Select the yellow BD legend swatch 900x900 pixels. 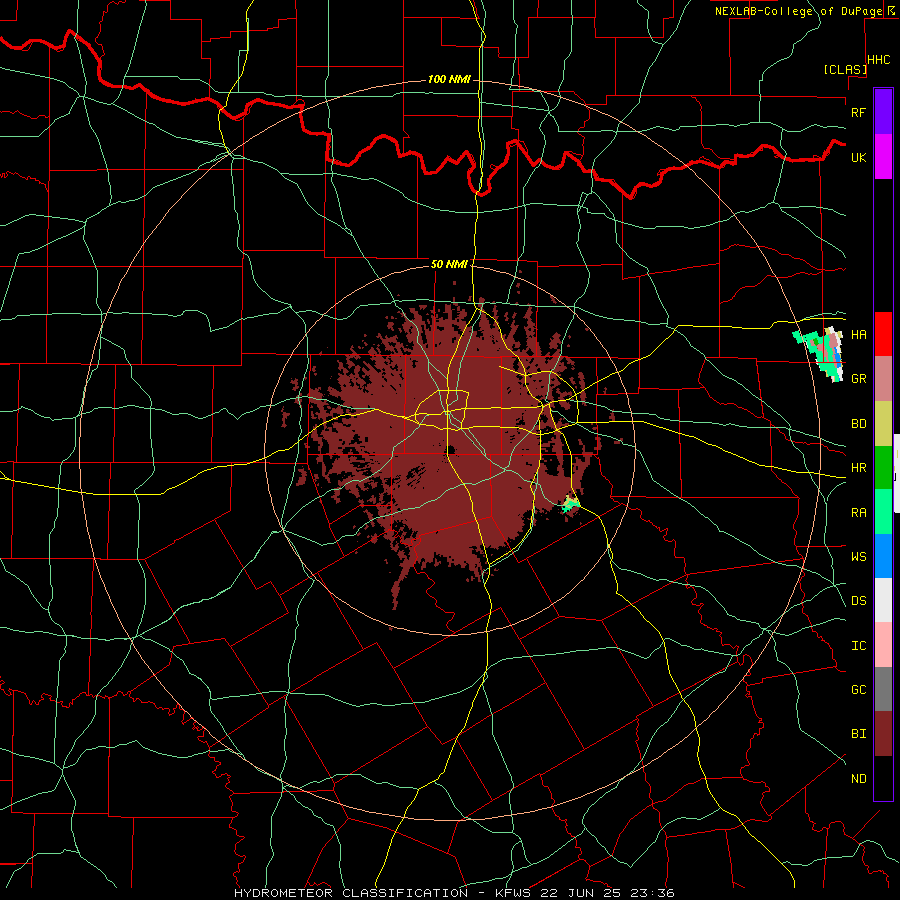(883, 423)
